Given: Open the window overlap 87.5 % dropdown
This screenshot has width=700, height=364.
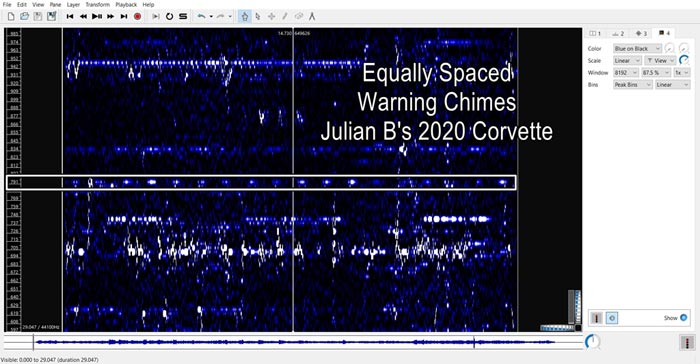Looking at the screenshot, I should [x=656, y=72].
